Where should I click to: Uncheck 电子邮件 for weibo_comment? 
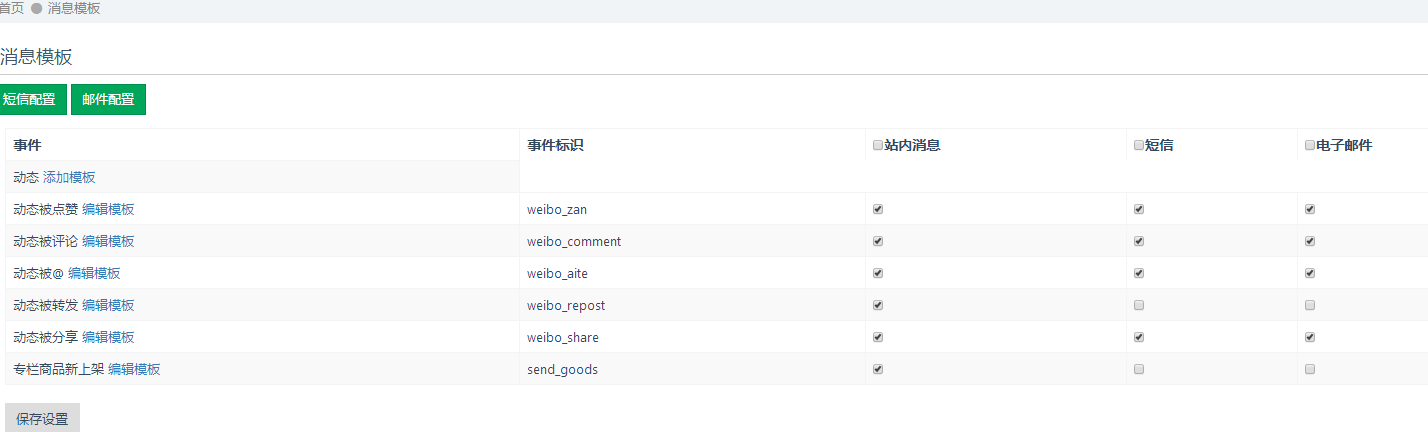tap(1310, 241)
